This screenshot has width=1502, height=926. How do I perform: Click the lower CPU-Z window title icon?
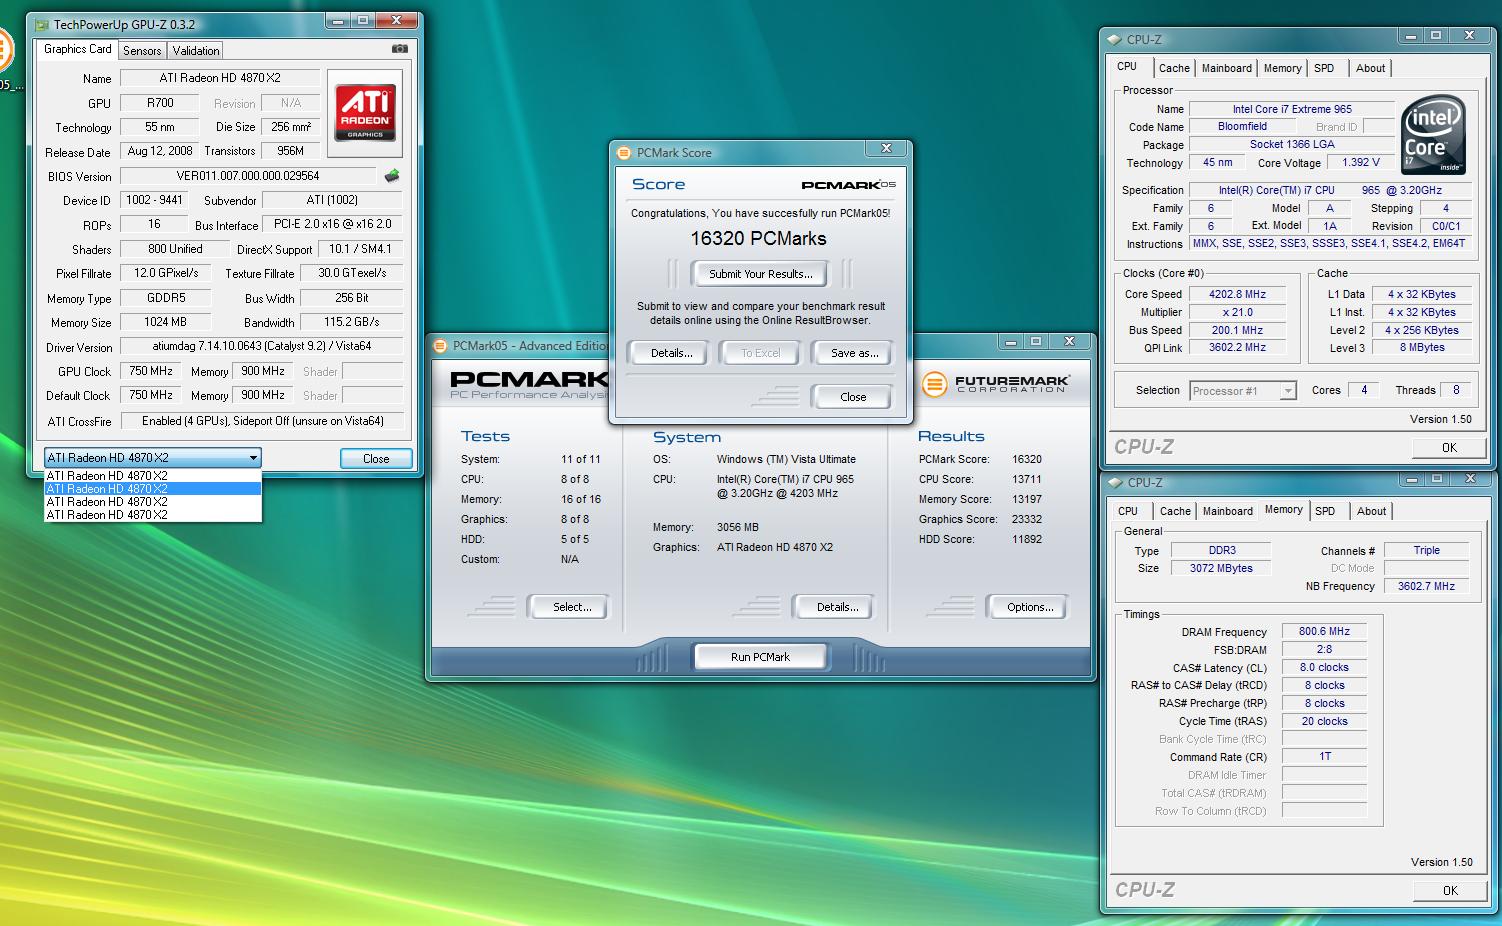(1114, 482)
